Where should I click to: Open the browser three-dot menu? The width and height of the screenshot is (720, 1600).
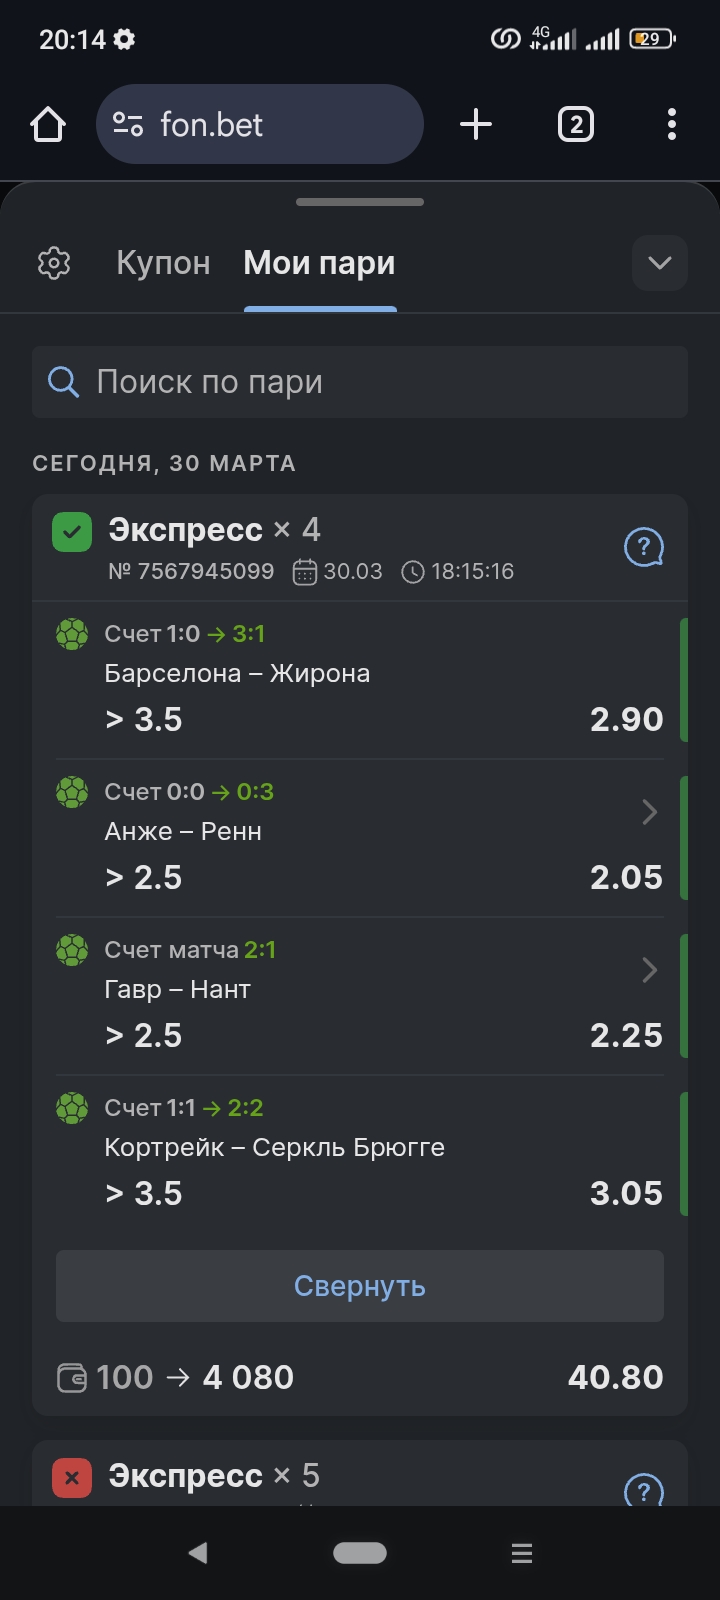671,125
